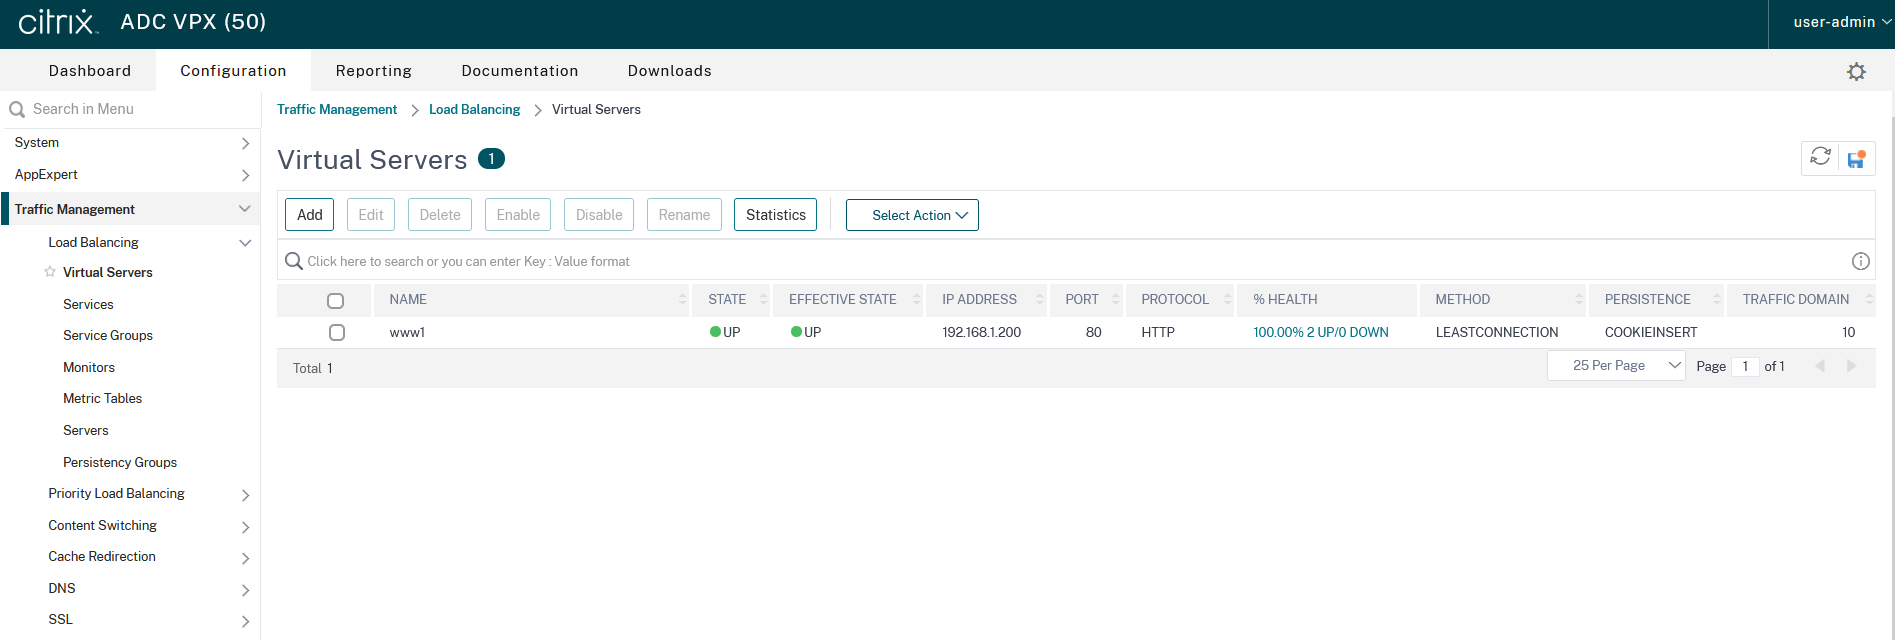Switch to the Dashboard tab
This screenshot has width=1895, height=640.
pos(90,71)
